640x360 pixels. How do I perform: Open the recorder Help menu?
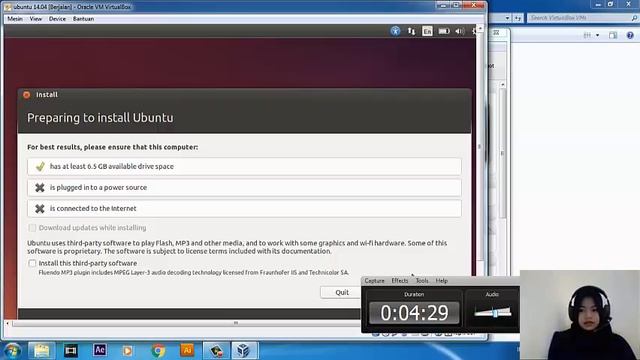click(441, 281)
